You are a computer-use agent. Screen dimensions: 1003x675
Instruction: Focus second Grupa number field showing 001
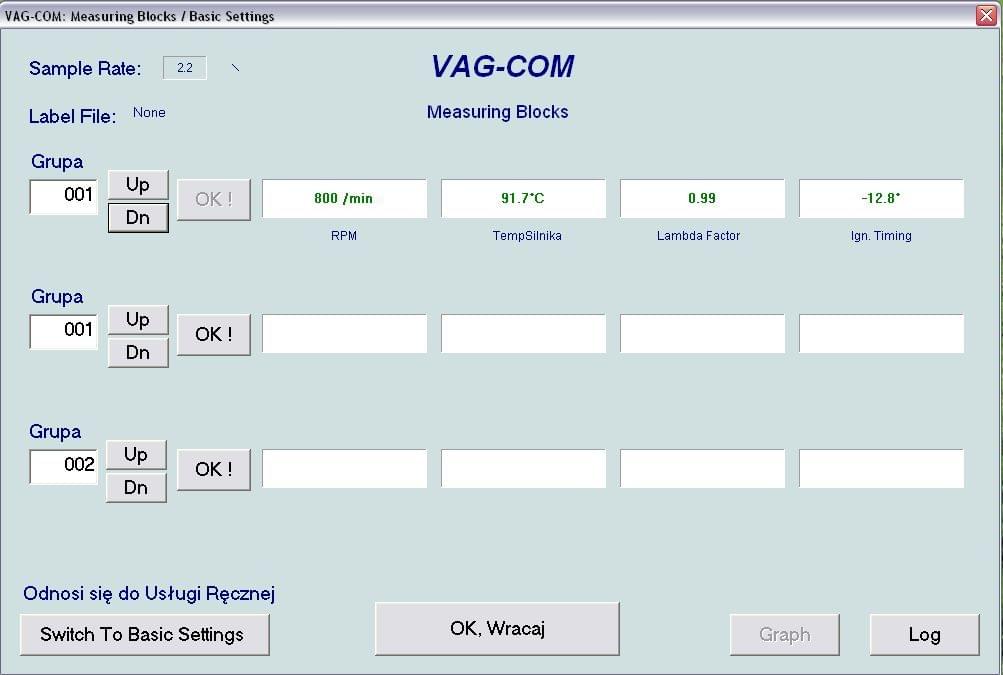pyautogui.click(x=63, y=331)
